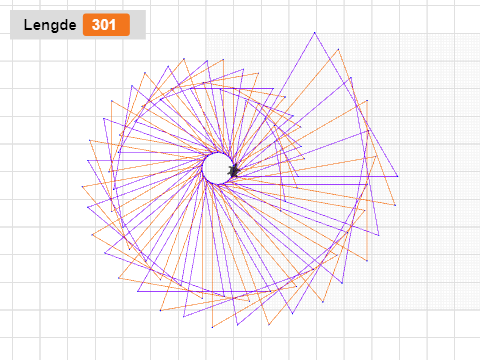Click the top corner of the tallest orange triangle
This screenshot has width=480, height=360.
[338, 49]
